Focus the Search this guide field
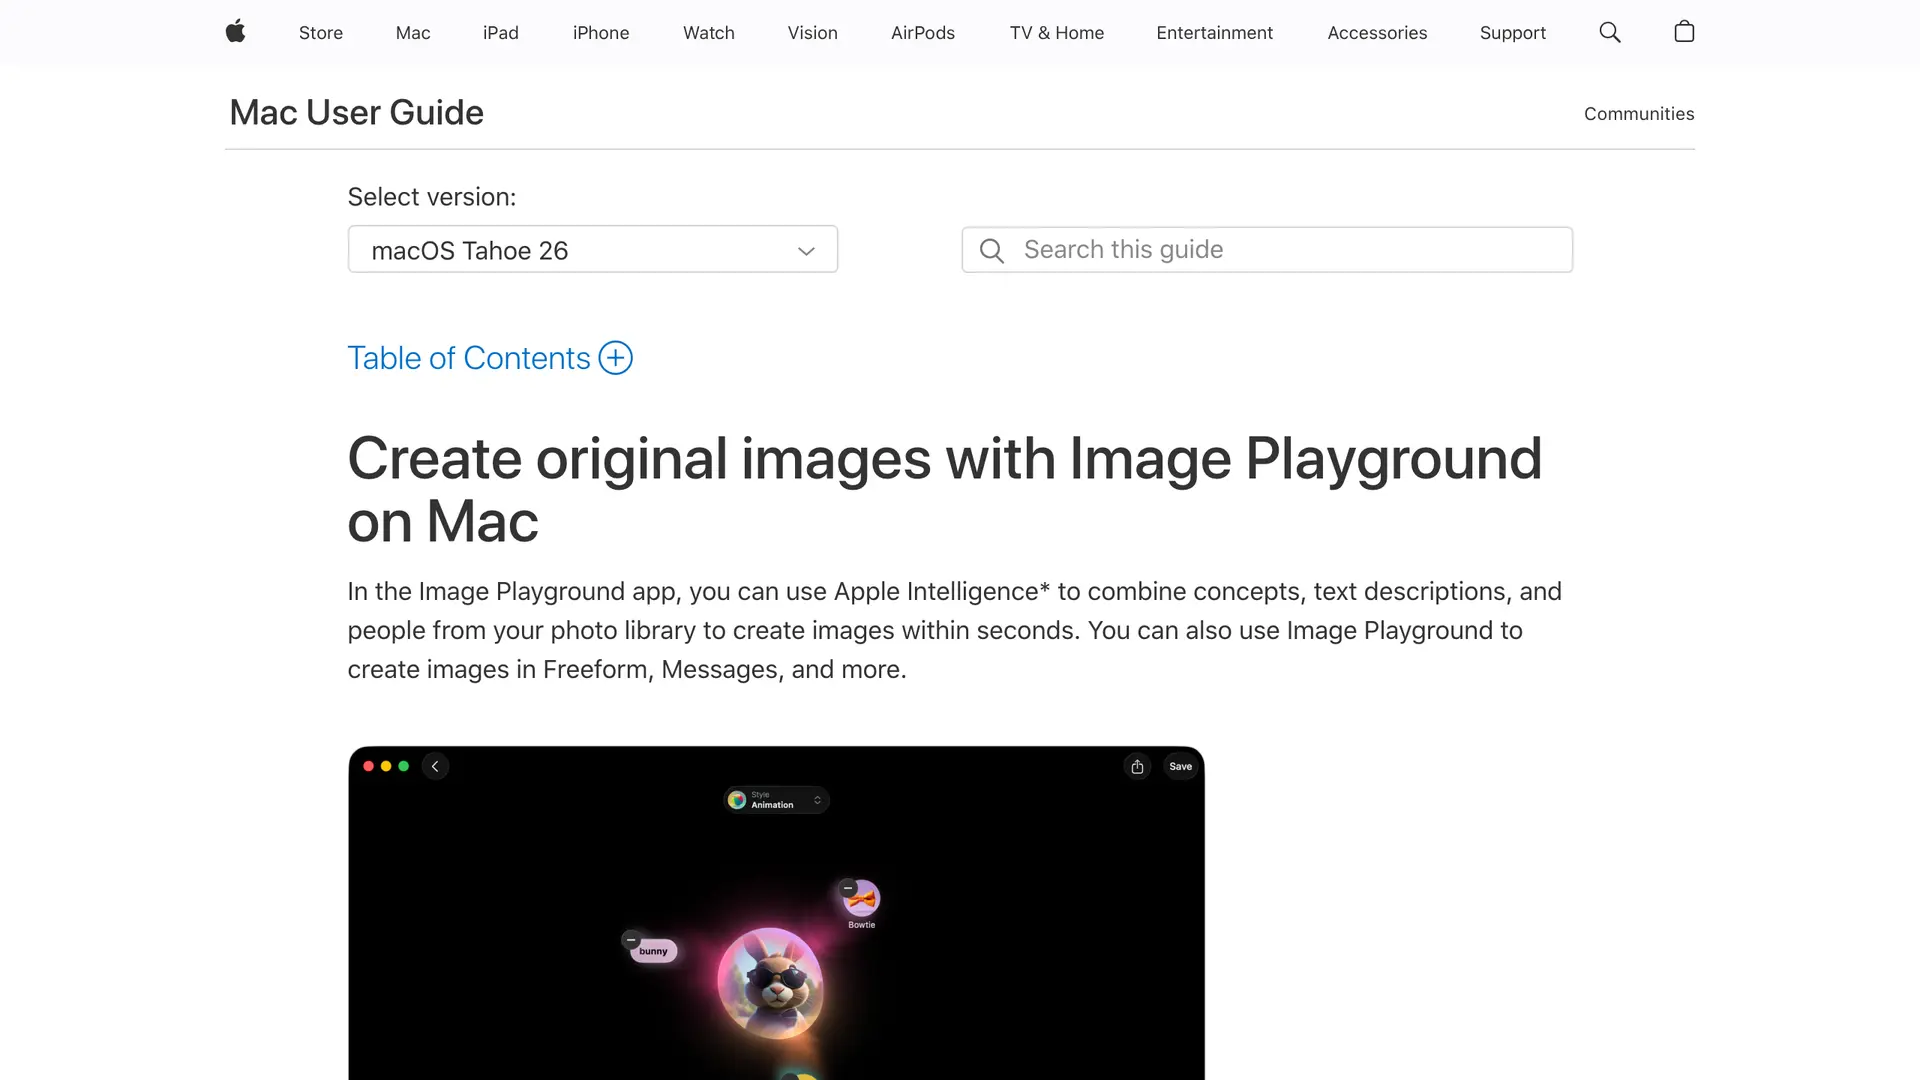Viewport: 1920px width, 1080px height. [1267, 250]
